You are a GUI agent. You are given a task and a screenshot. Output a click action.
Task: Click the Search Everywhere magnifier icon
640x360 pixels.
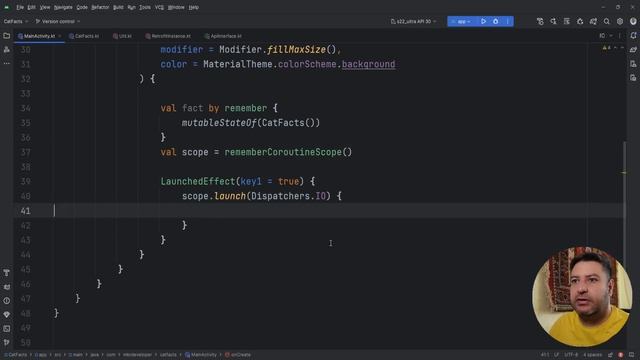pos(607,21)
